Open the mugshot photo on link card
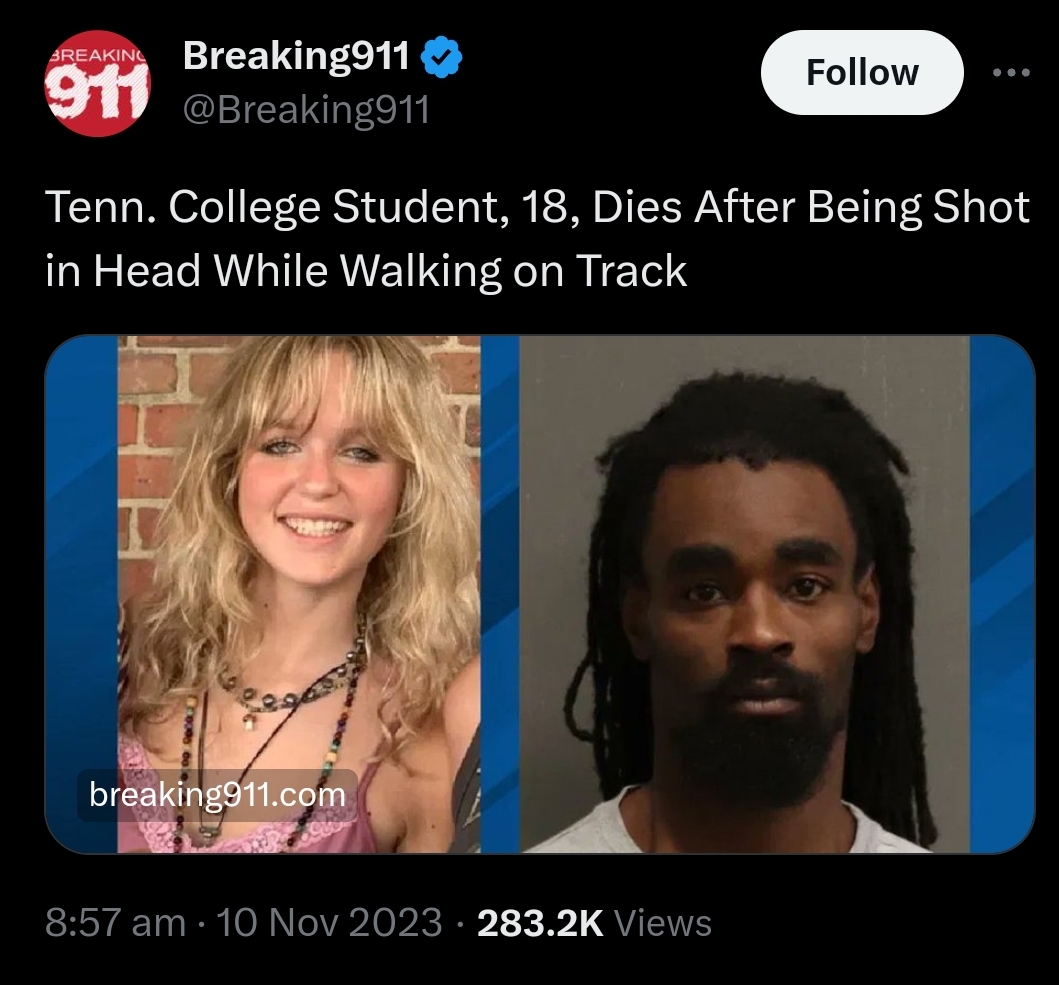 (744, 594)
